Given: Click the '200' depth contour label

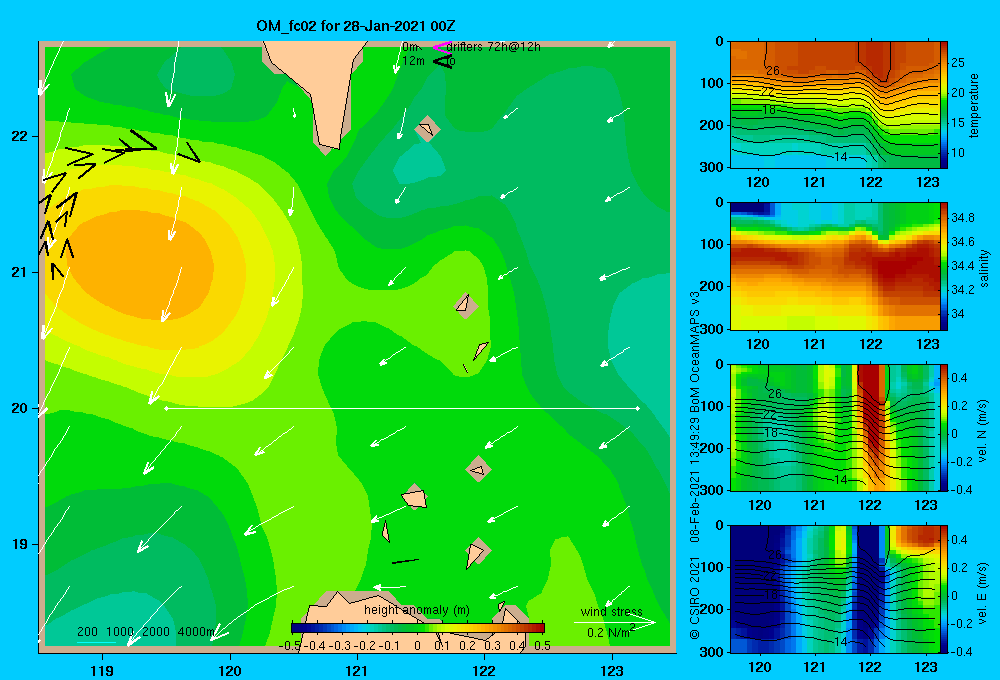Looking at the screenshot, I should click(87, 632).
